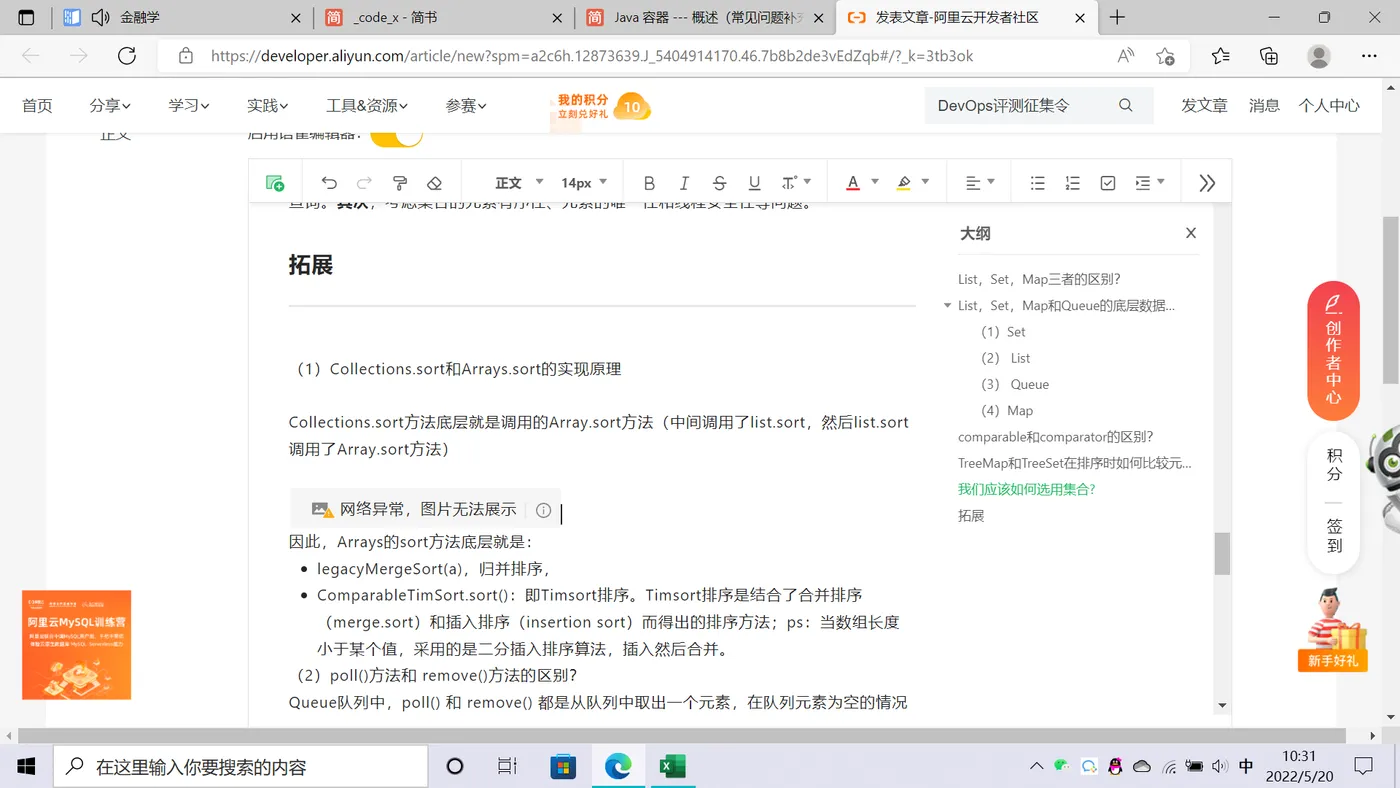Apply the red font color
The image size is (1400, 788).
pos(853,183)
